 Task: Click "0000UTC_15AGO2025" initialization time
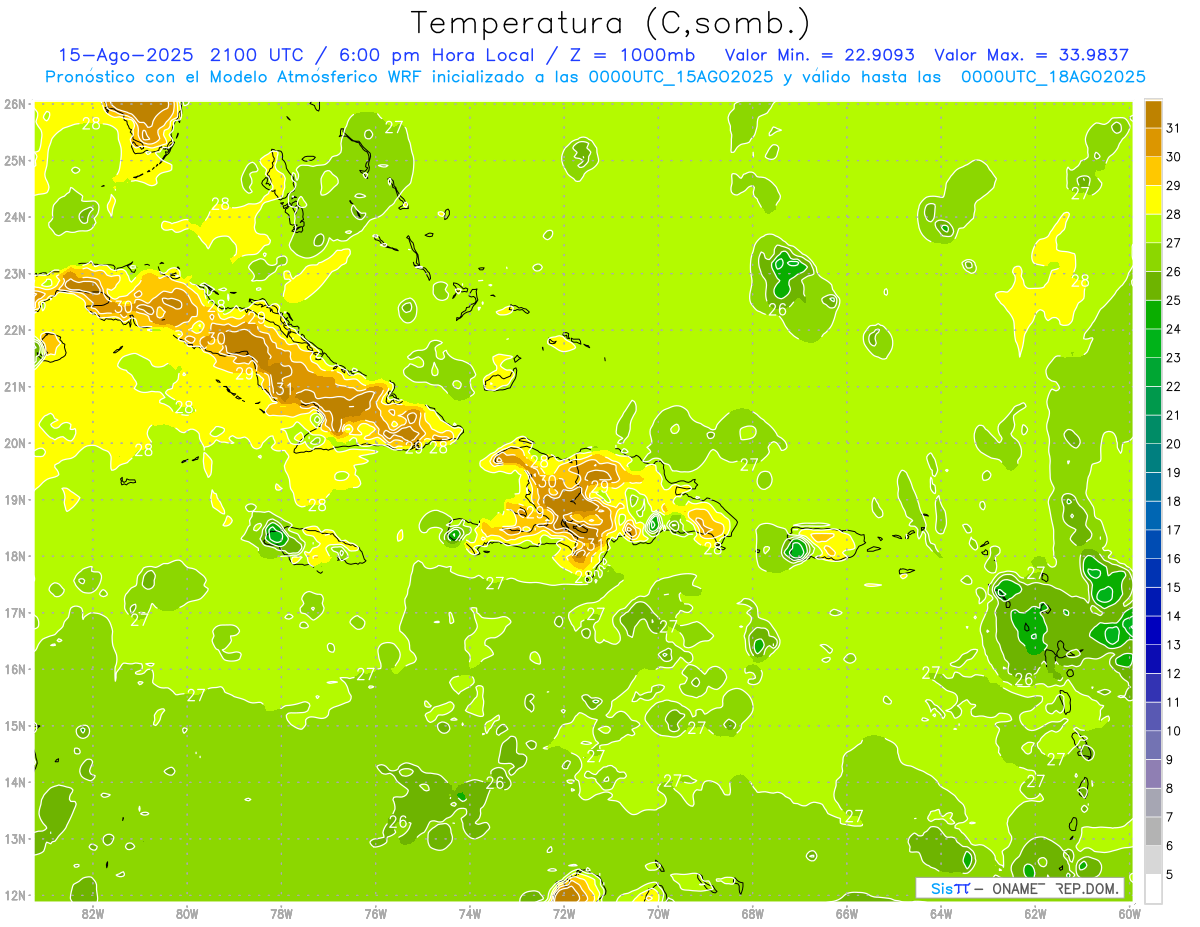coord(681,77)
